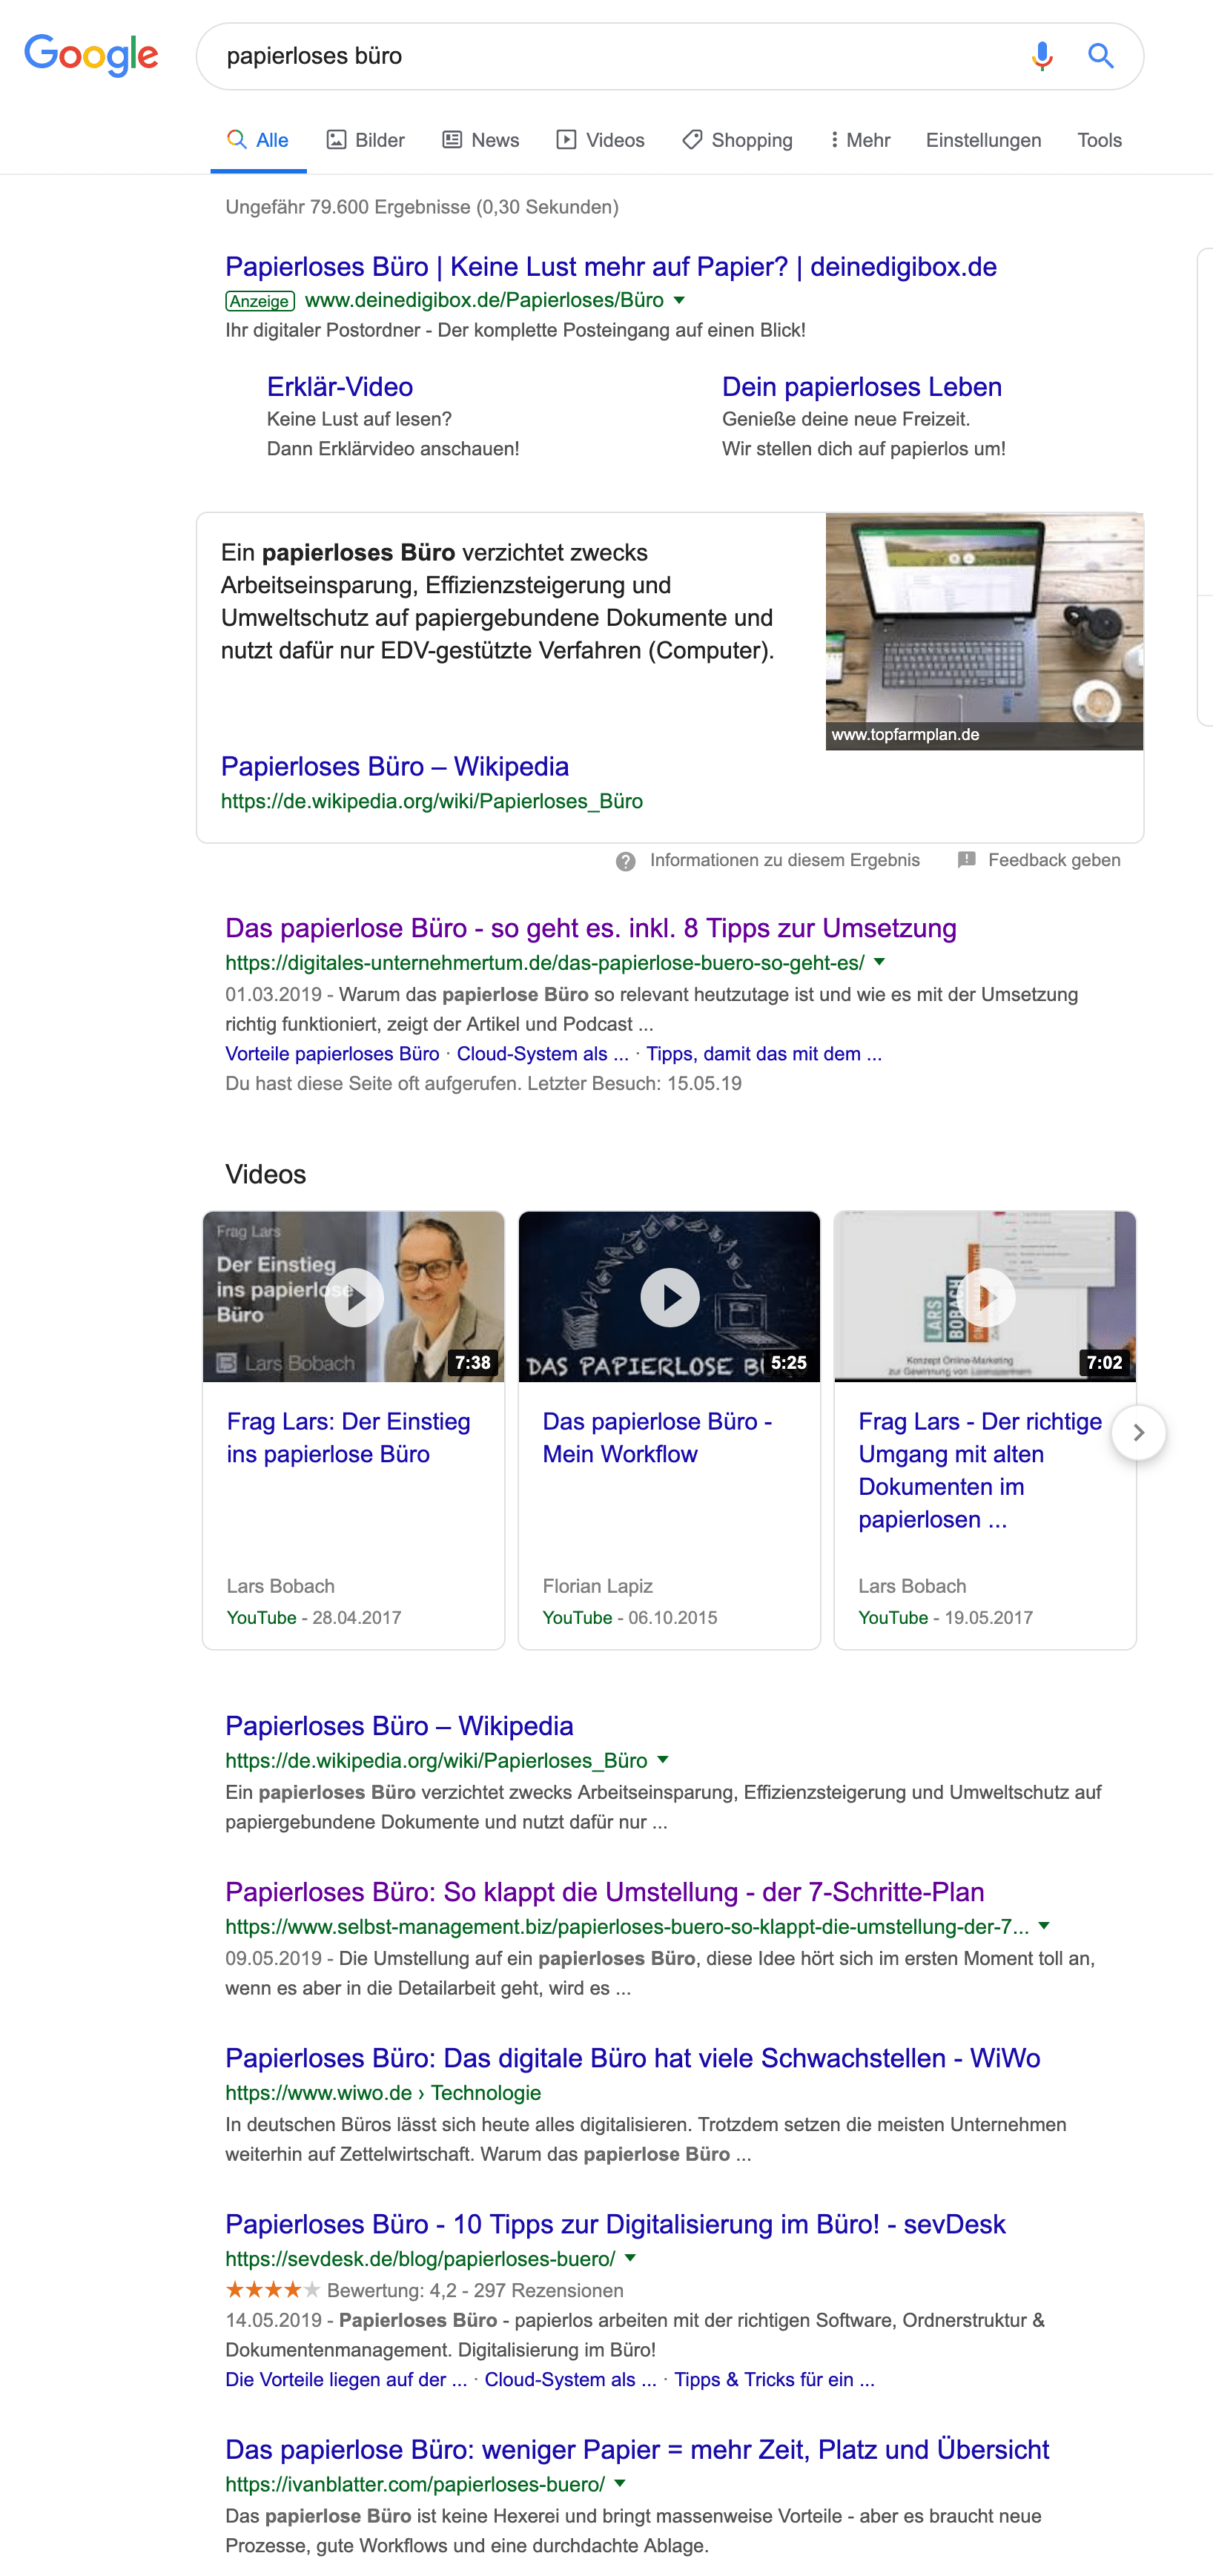Expand the Mehr menu
The width and height of the screenshot is (1213, 2576).
(x=860, y=140)
